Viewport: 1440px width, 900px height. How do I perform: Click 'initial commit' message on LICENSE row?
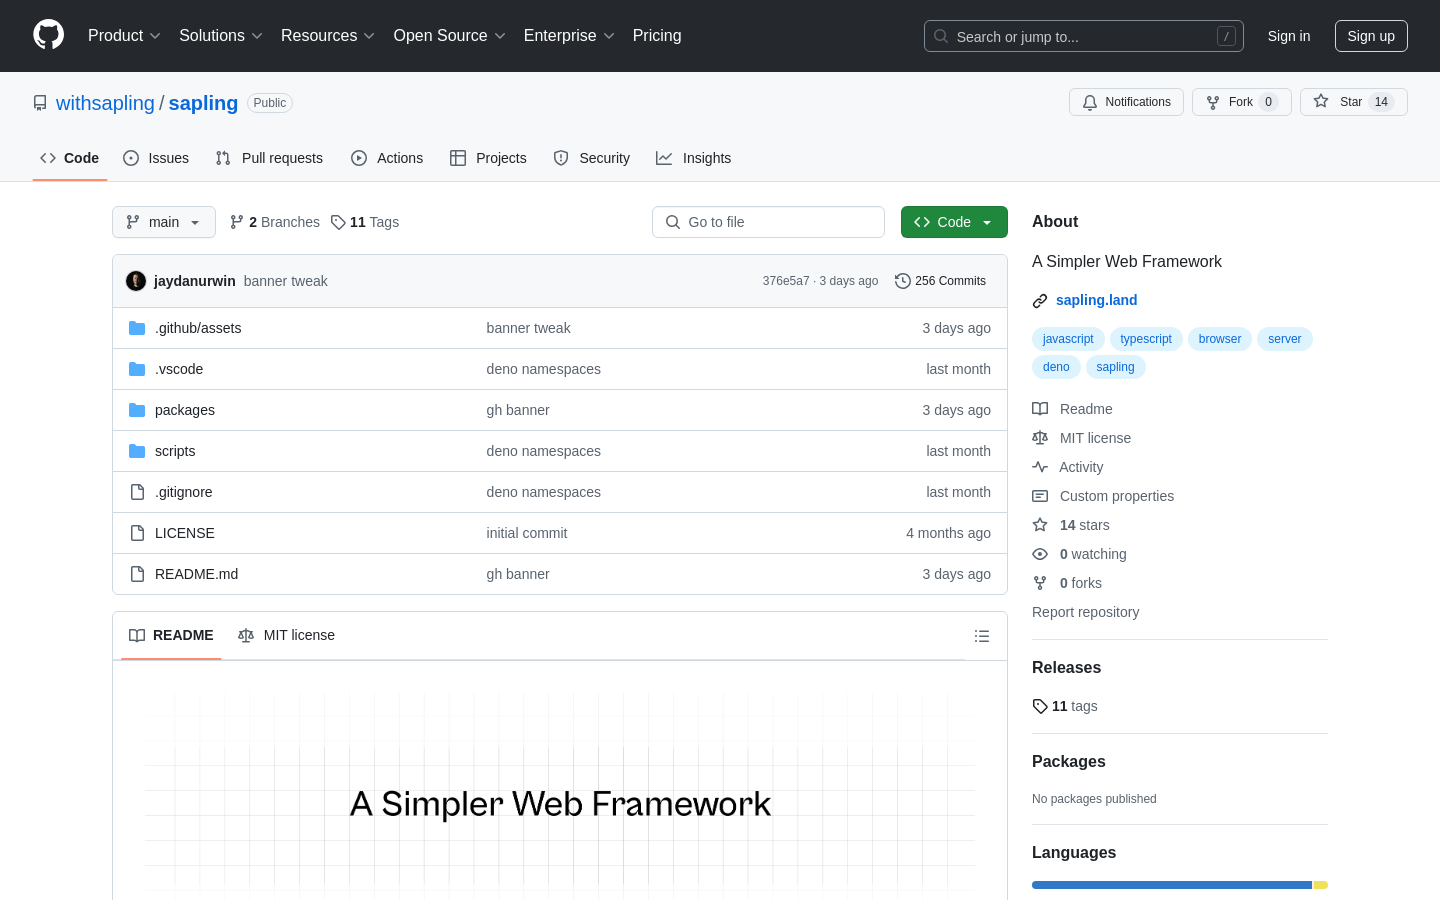pos(527,533)
